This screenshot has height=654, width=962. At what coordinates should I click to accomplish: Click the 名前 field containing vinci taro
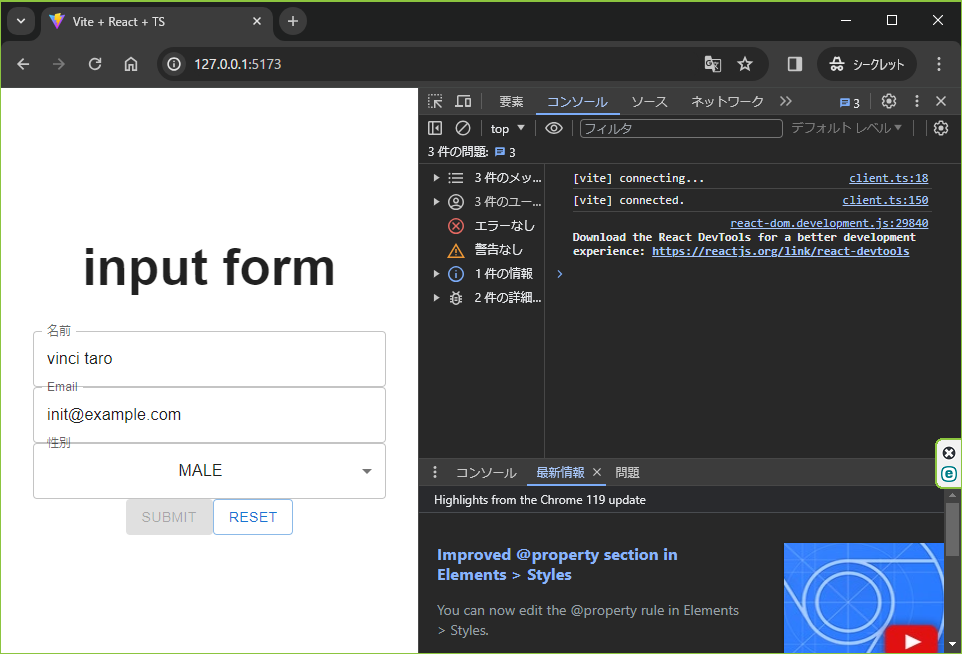coord(209,359)
